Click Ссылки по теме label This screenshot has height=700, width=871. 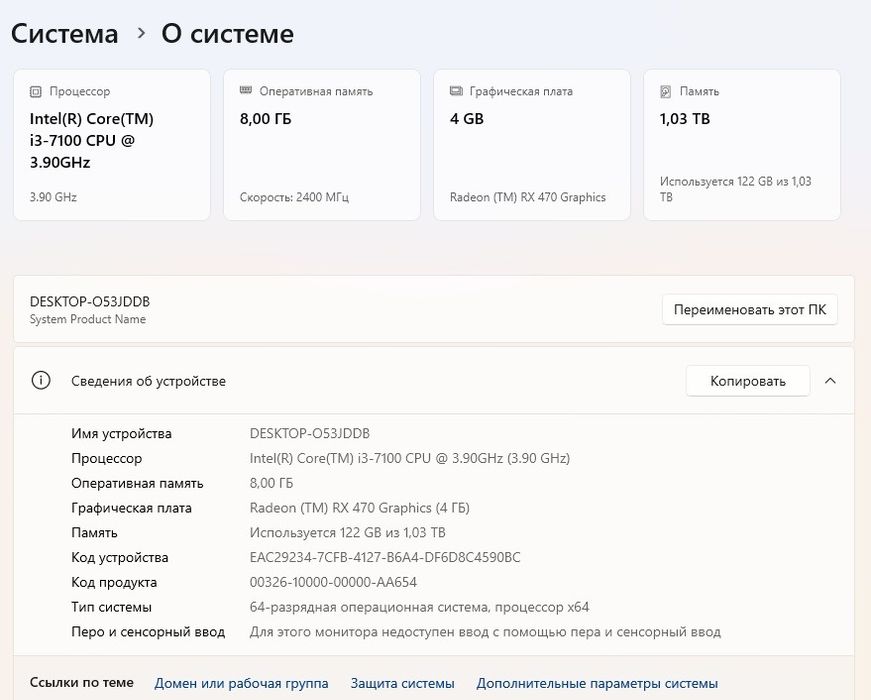[x=82, y=682]
